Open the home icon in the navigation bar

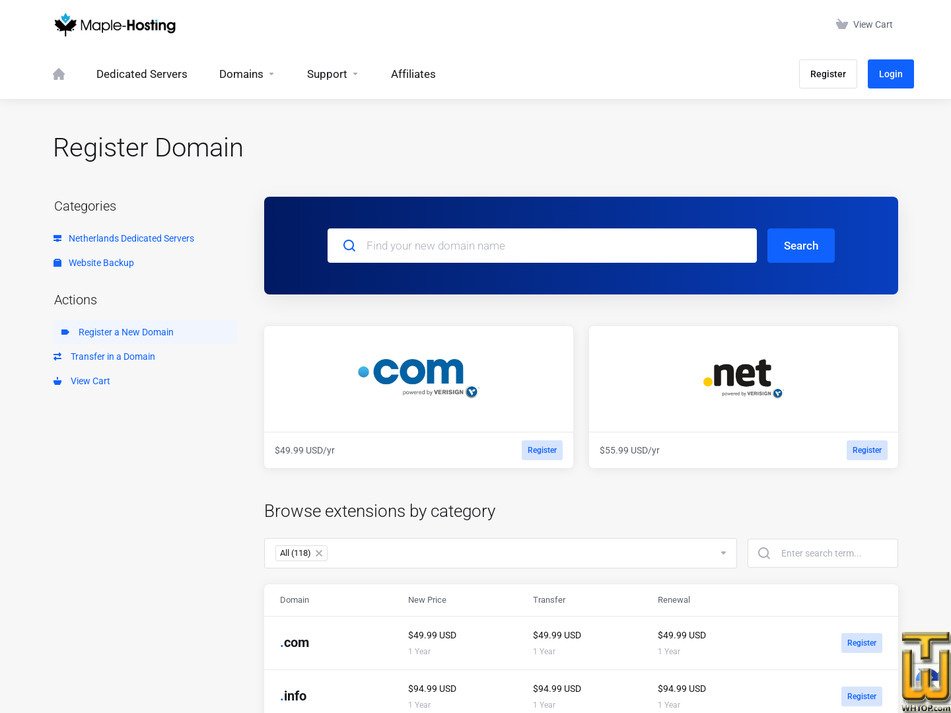59,74
